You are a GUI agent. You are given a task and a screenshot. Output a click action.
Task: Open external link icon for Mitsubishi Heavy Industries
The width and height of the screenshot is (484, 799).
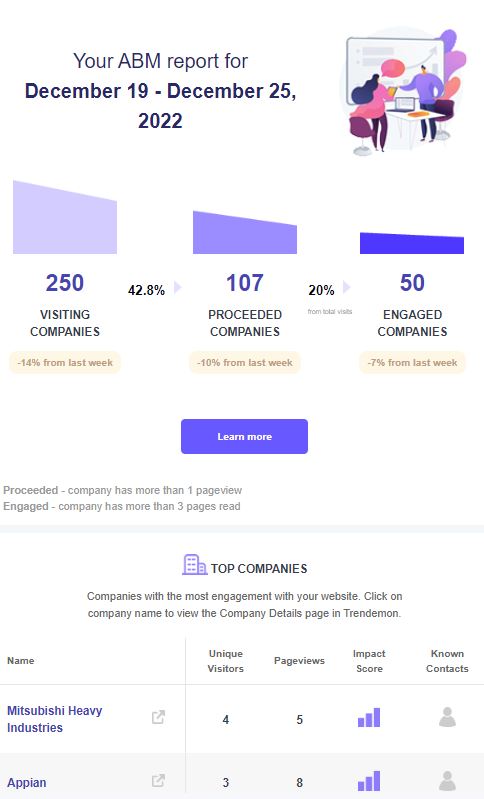coord(158,717)
